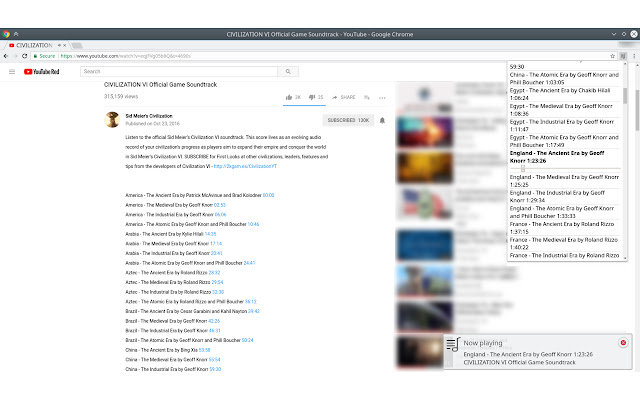The width and height of the screenshot is (640, 400).
Task: Select popup track Egypt Medieval Era 1:08:36
Action: pos(564,110)
